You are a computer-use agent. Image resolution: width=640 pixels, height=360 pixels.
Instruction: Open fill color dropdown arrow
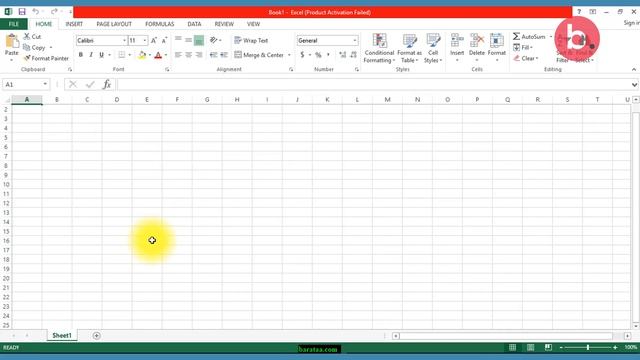150,55
